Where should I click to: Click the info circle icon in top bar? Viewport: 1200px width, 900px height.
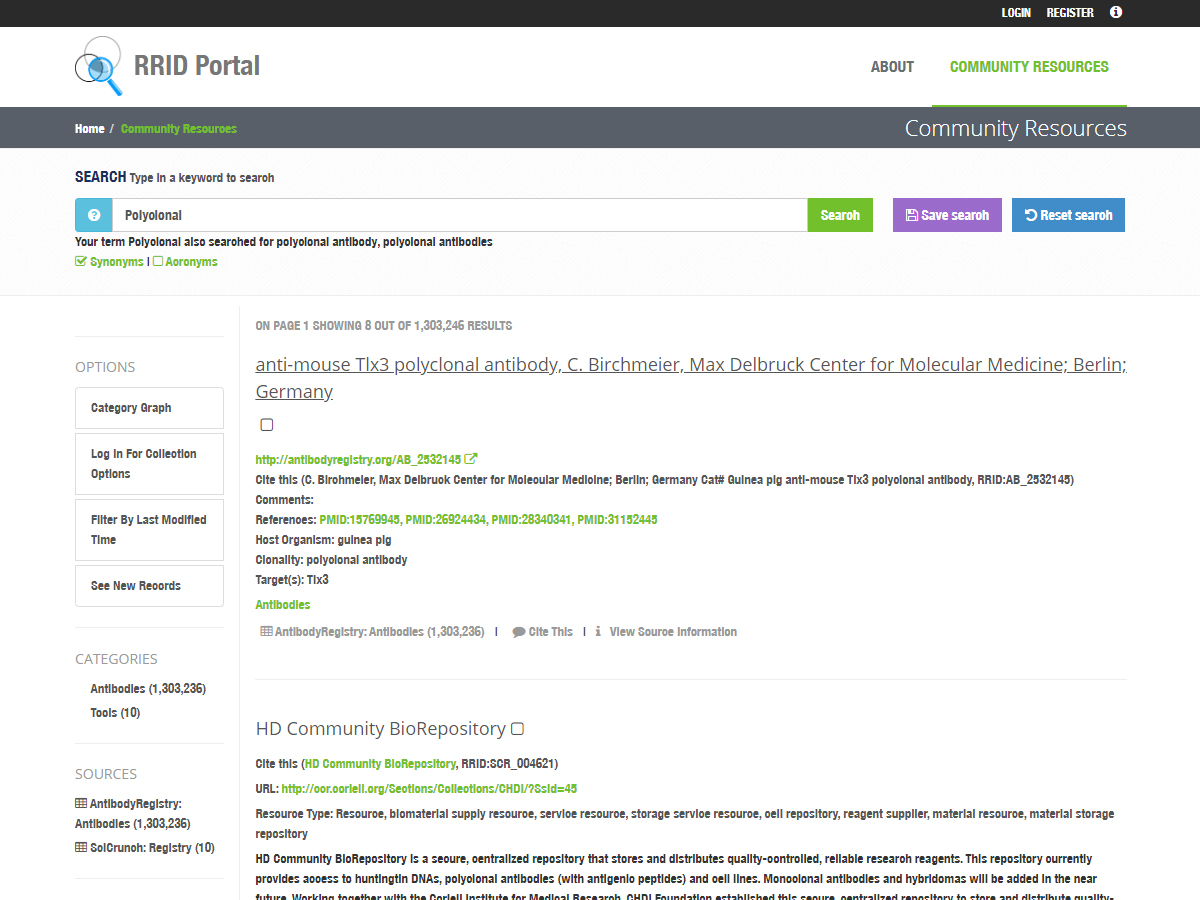pos(1116,13)
